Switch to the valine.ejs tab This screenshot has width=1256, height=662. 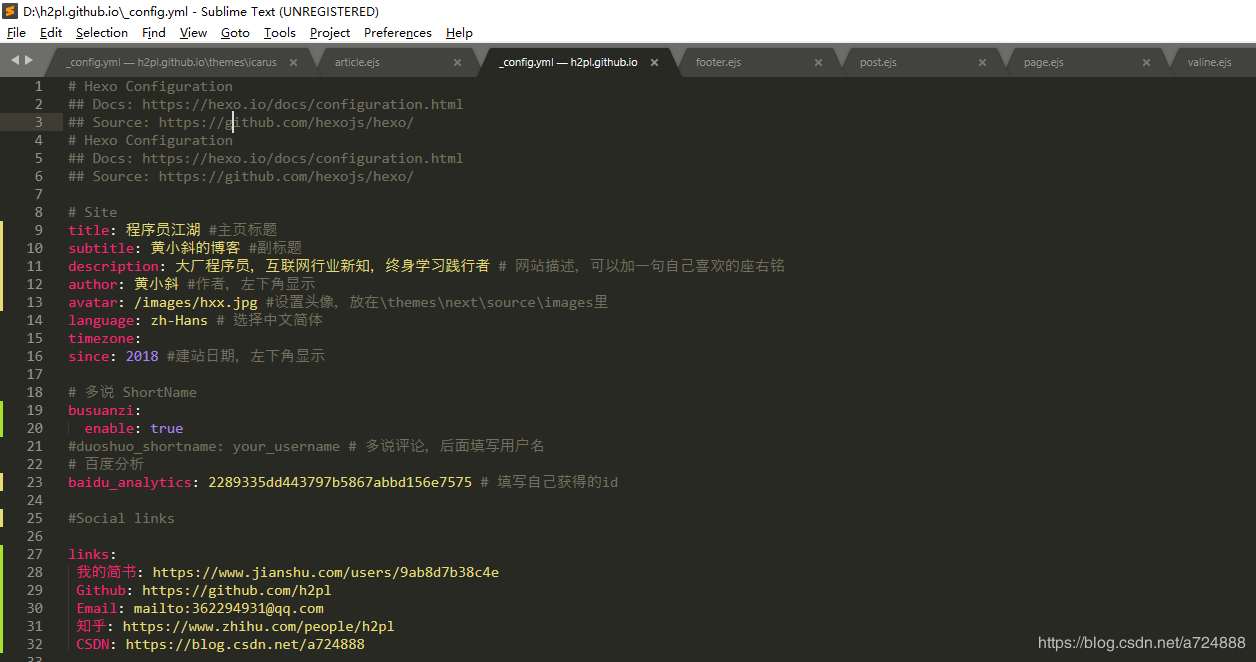[x=1209, y=62]
